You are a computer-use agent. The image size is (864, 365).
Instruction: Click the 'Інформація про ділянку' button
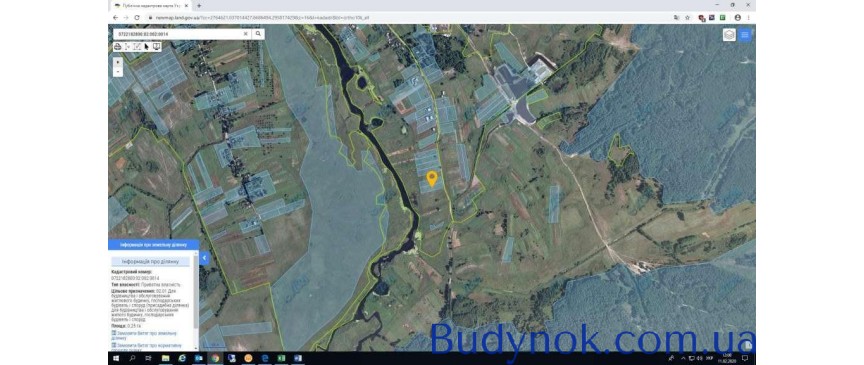[150, 261]
